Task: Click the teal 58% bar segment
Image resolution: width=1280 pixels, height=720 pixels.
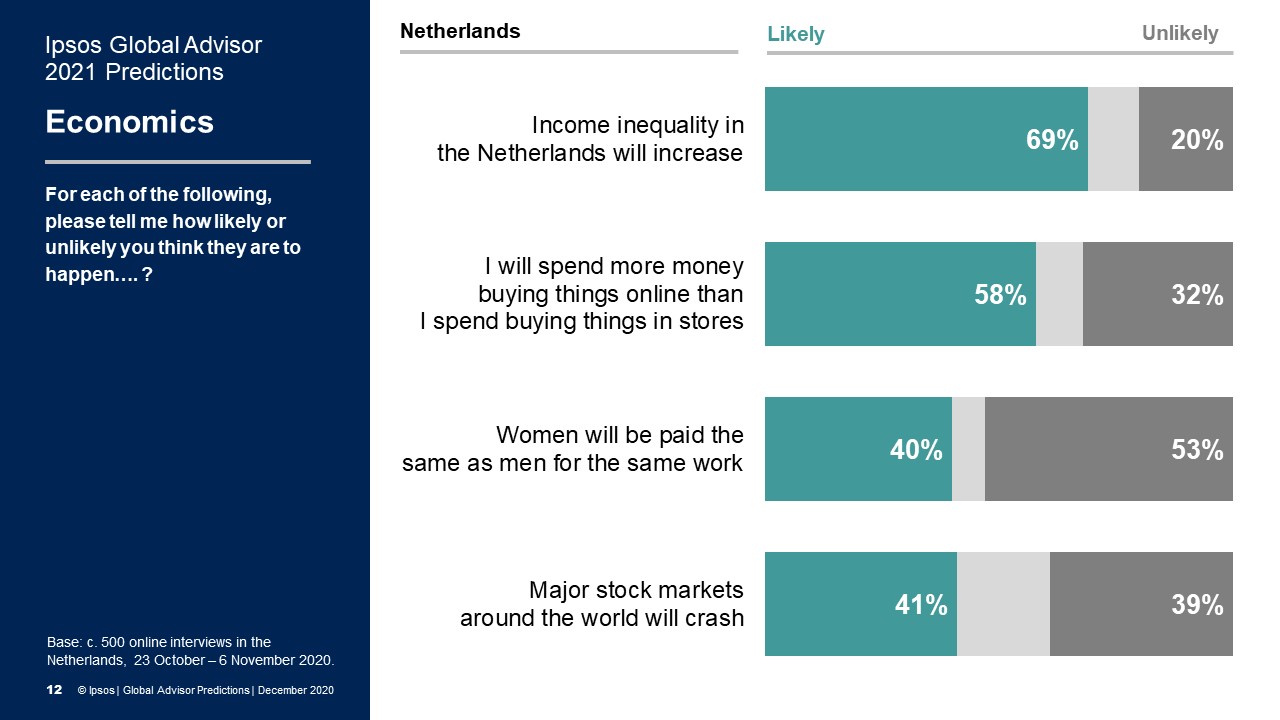Action: [900, 294]
